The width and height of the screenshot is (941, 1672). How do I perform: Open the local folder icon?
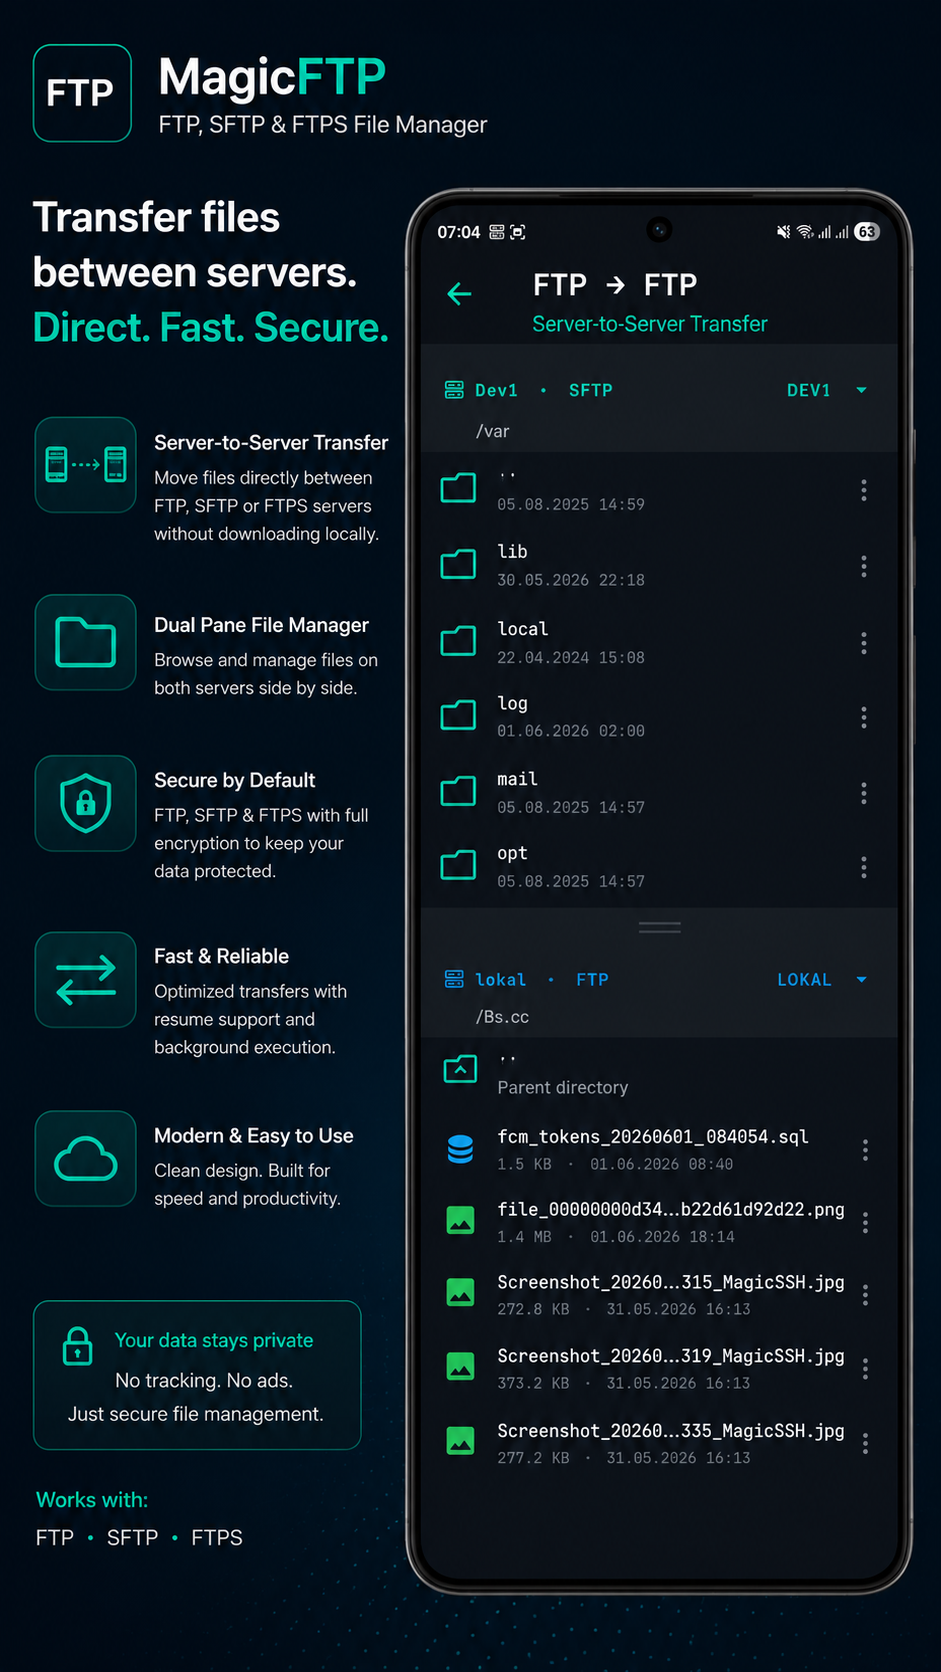pyautogui.click(x=459, y=641)
